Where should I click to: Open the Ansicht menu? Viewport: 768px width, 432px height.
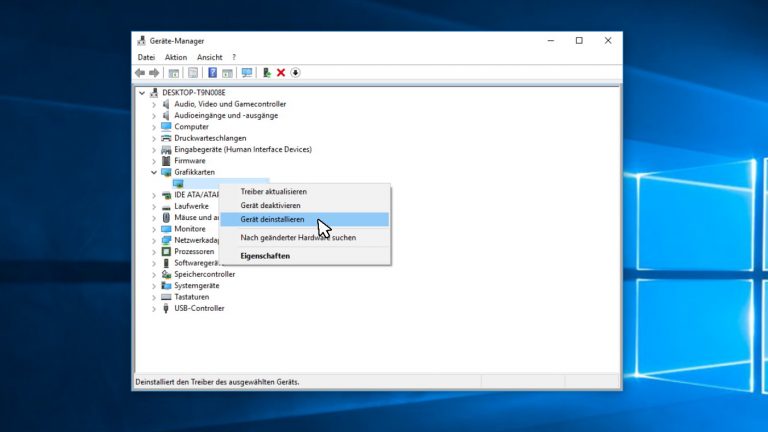coord(209,57)
